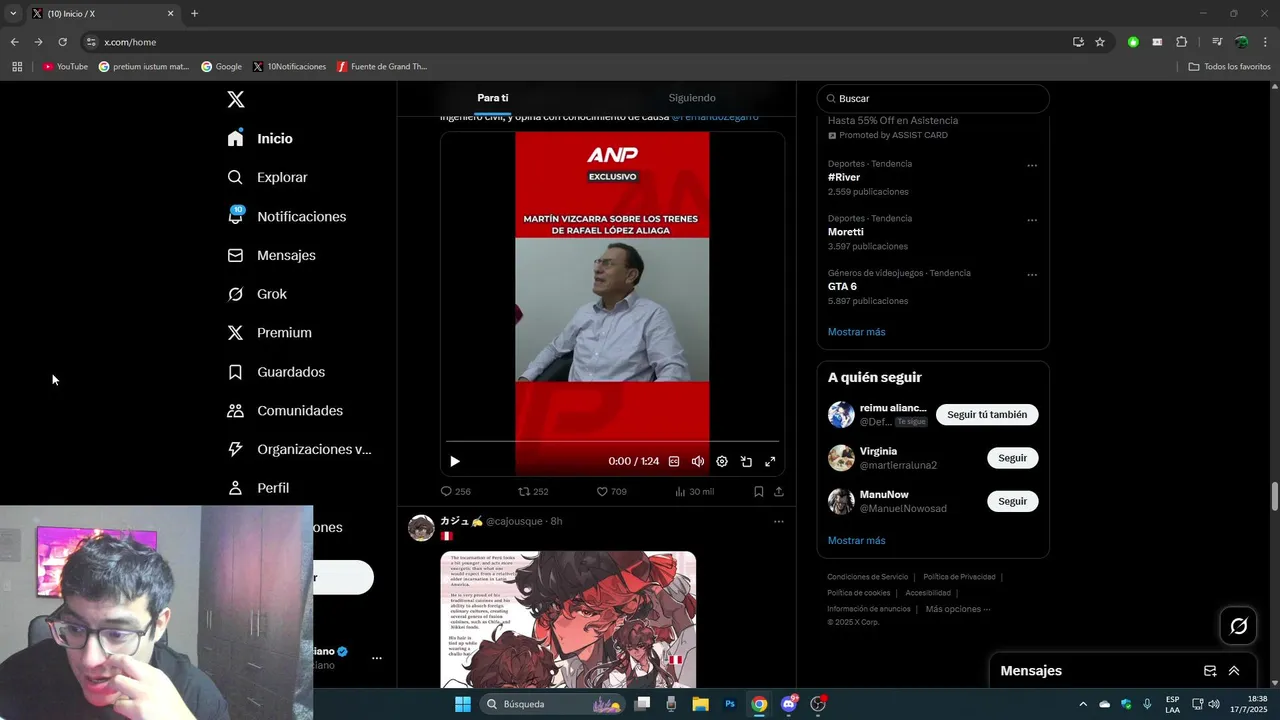Reload the page in Chrome
This screenshot has width=1280, height=720.
click(x=62, y=42)
